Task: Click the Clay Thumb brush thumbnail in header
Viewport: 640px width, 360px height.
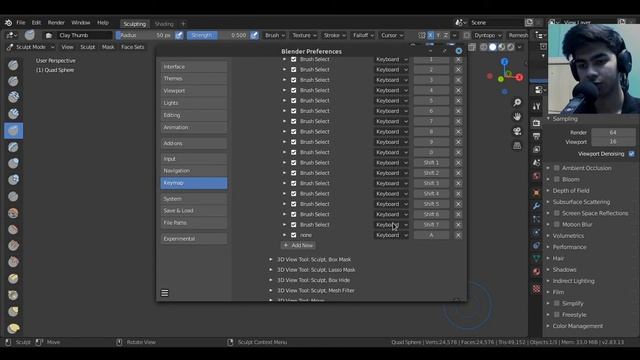Action: point(29,35)
